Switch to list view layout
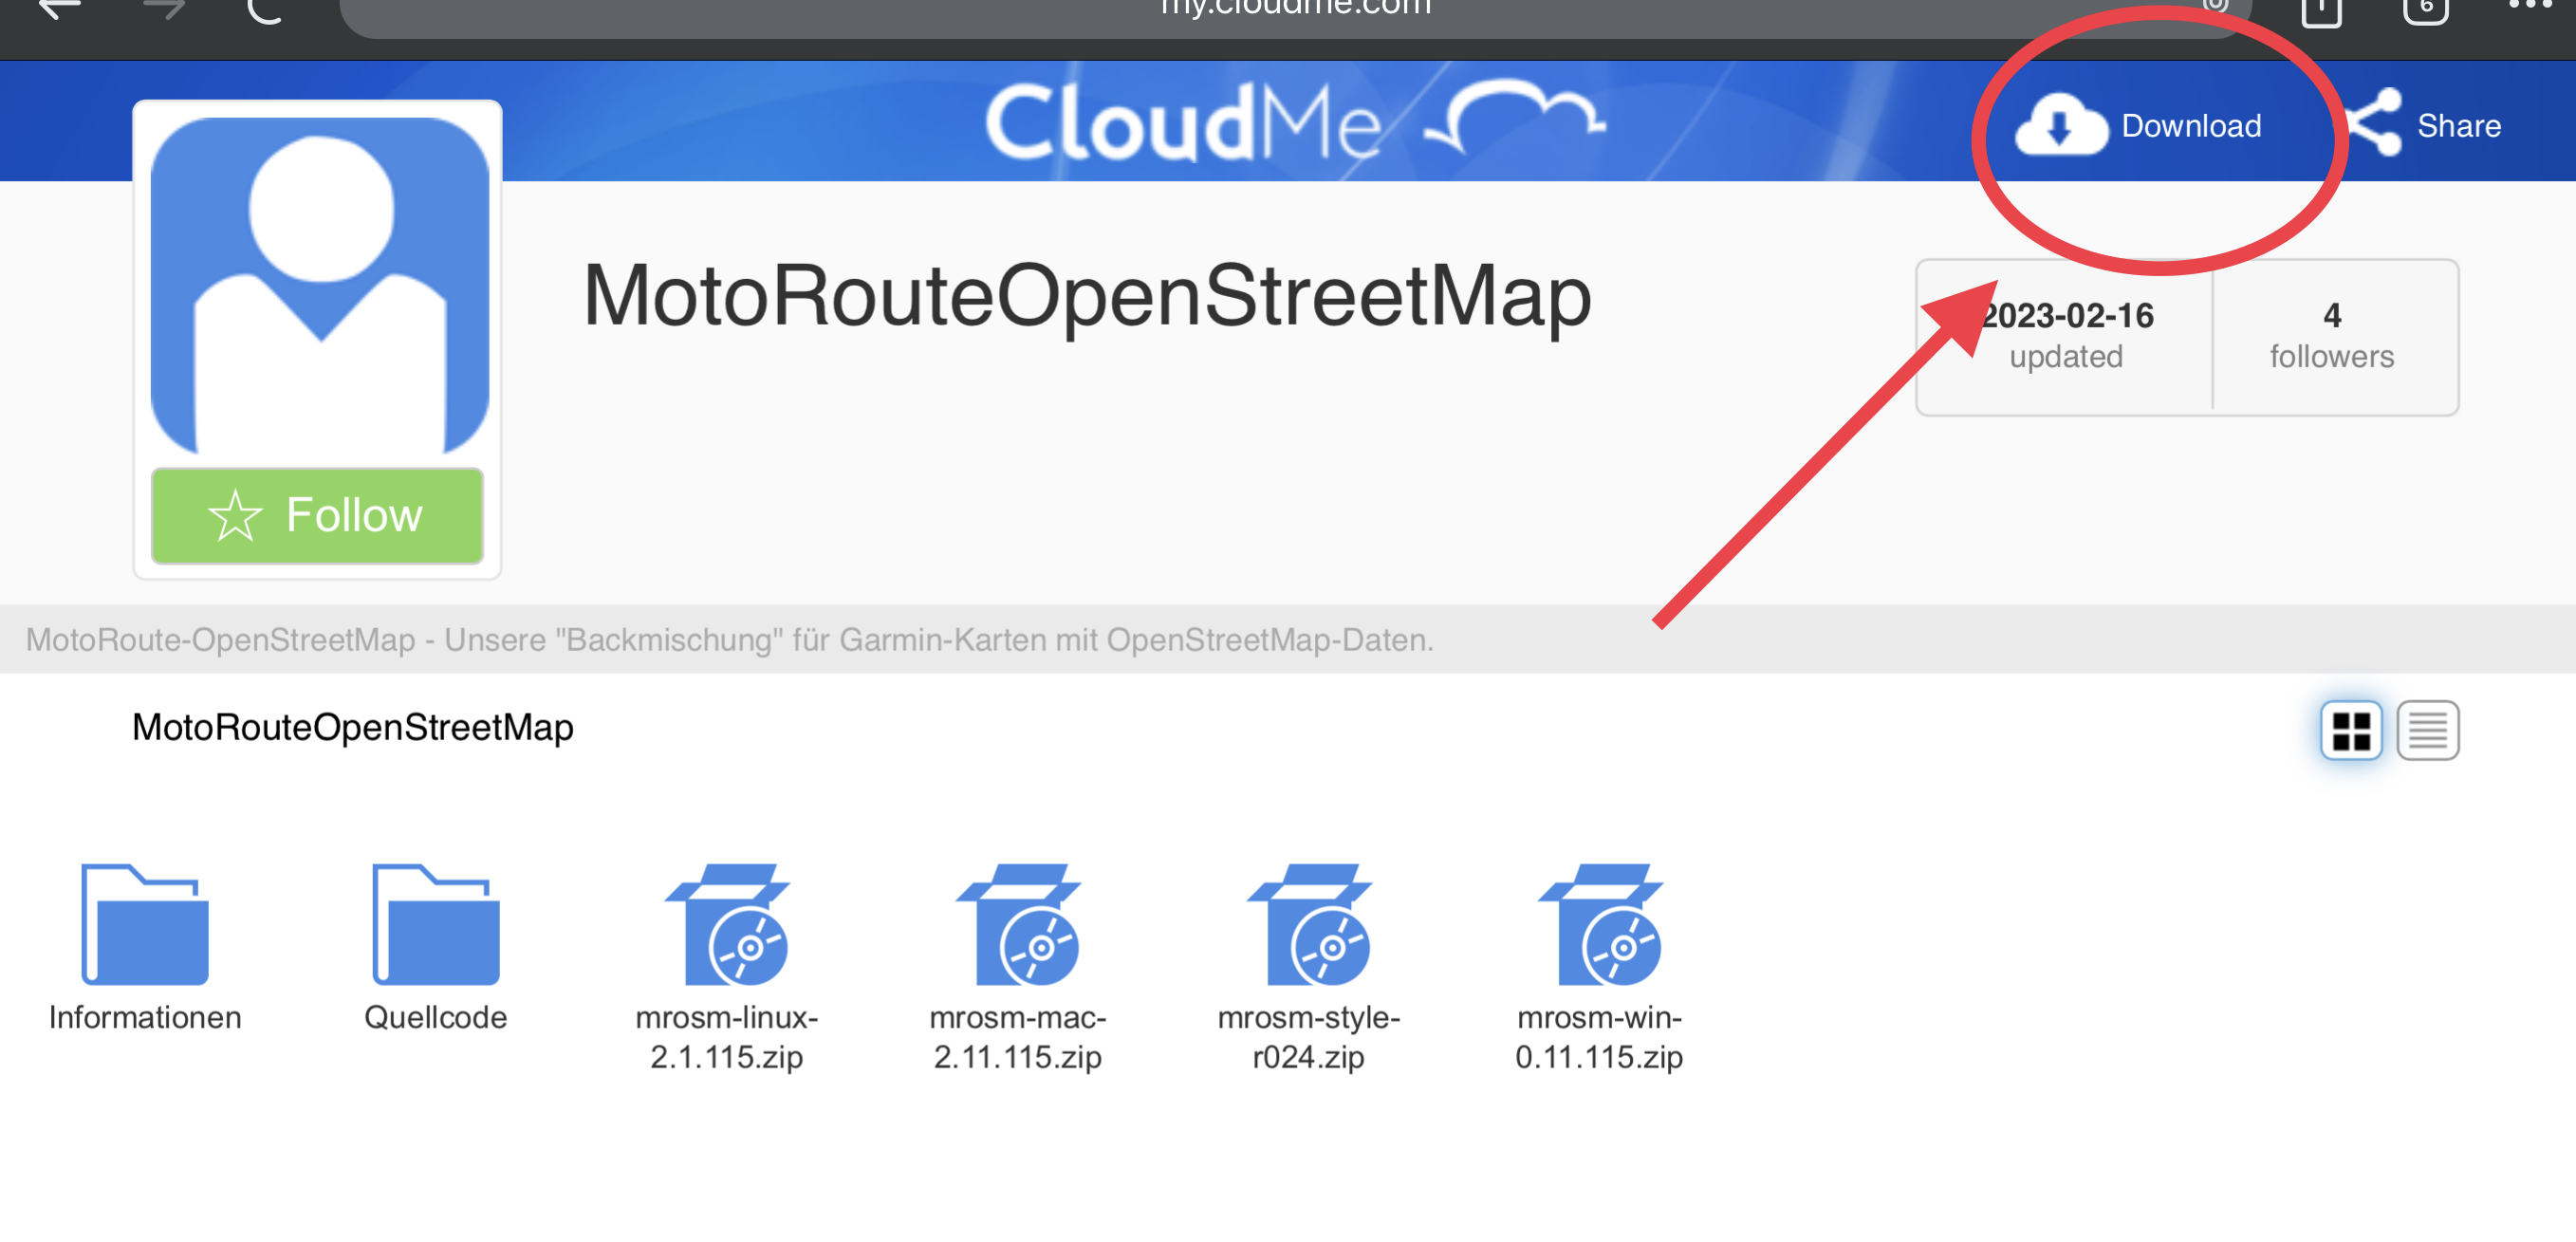This screenshot has width=2576, height=1242. pyautogui.click(x=2427, y=731)
